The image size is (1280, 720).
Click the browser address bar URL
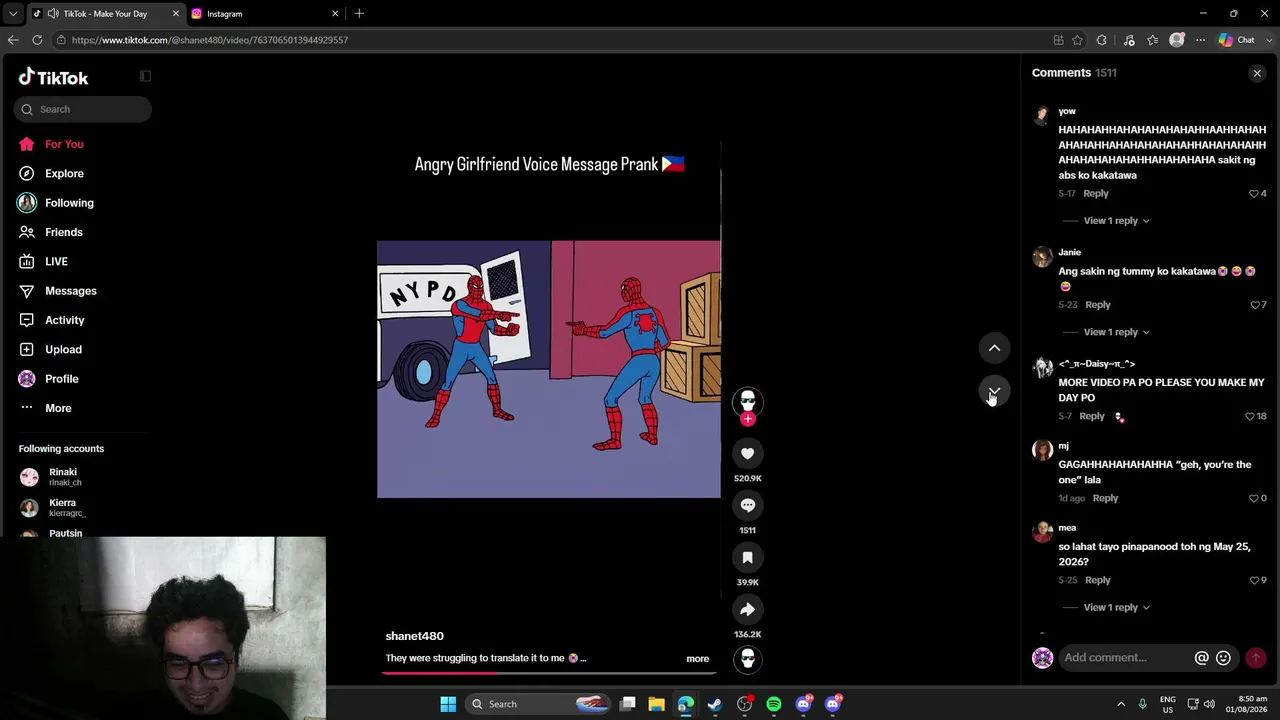210,40
